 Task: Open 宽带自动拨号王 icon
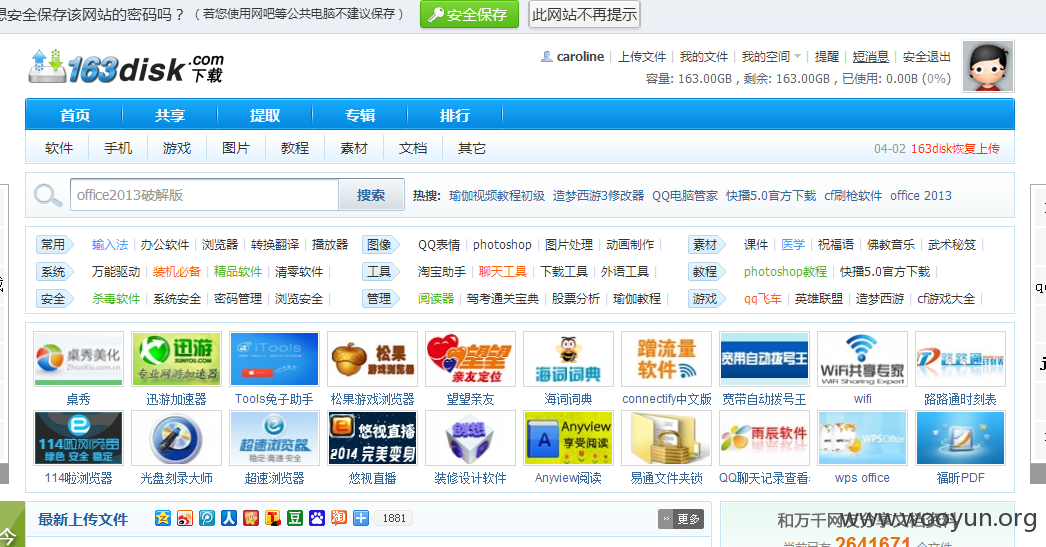[764, 359]
